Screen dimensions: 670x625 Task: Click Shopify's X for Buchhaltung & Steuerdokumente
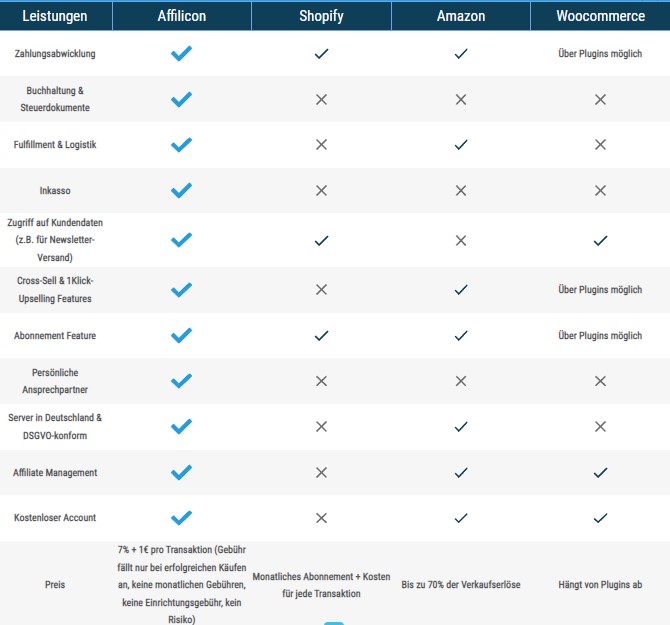pos(321,100)
